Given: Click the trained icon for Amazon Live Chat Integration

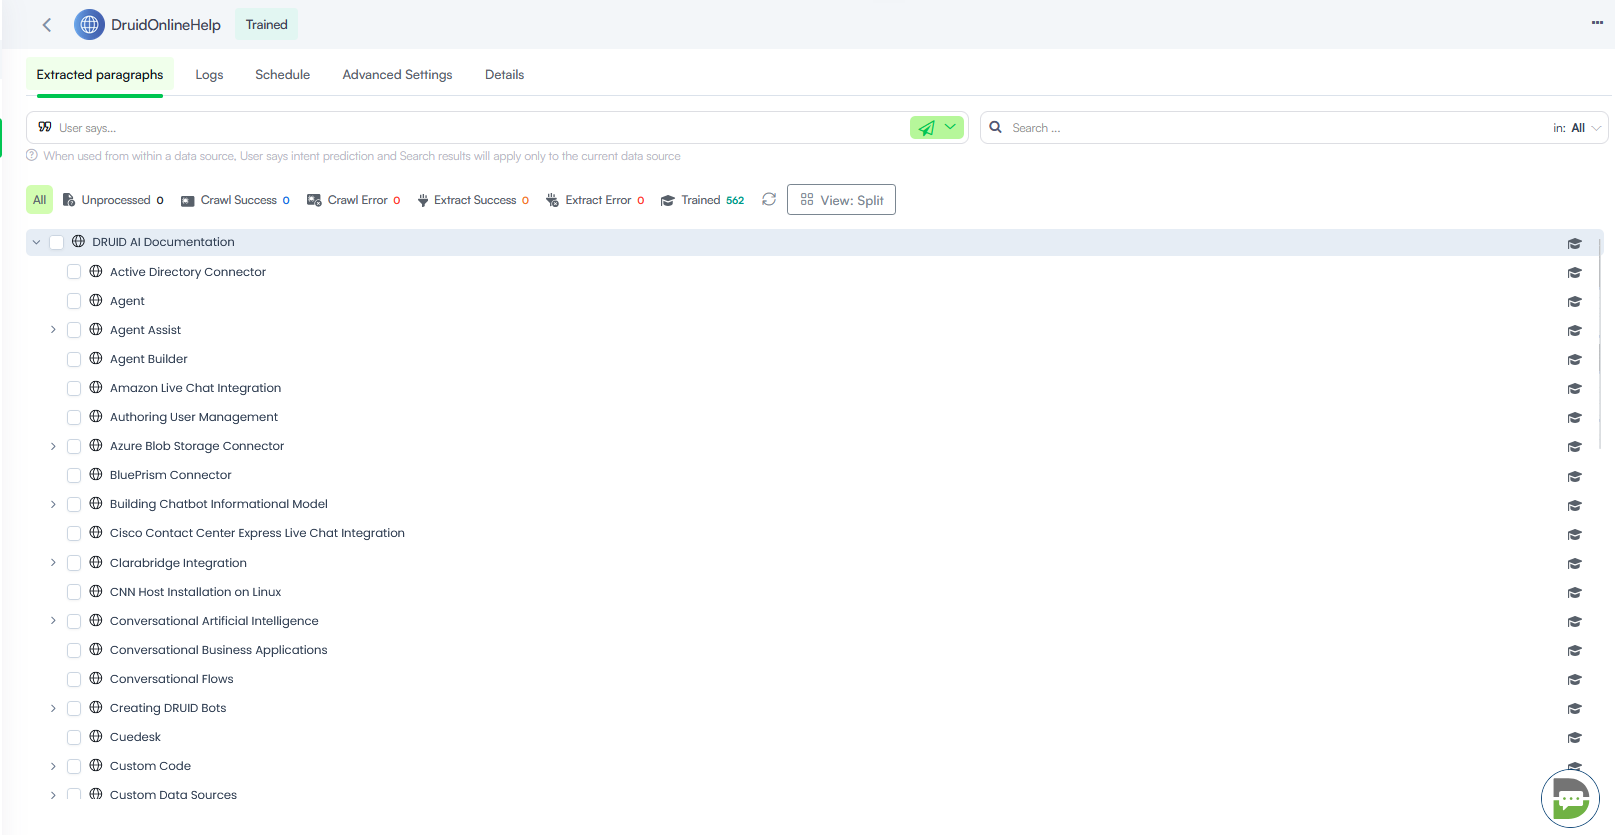Looking at the screenshot, I should [1575, 388].
